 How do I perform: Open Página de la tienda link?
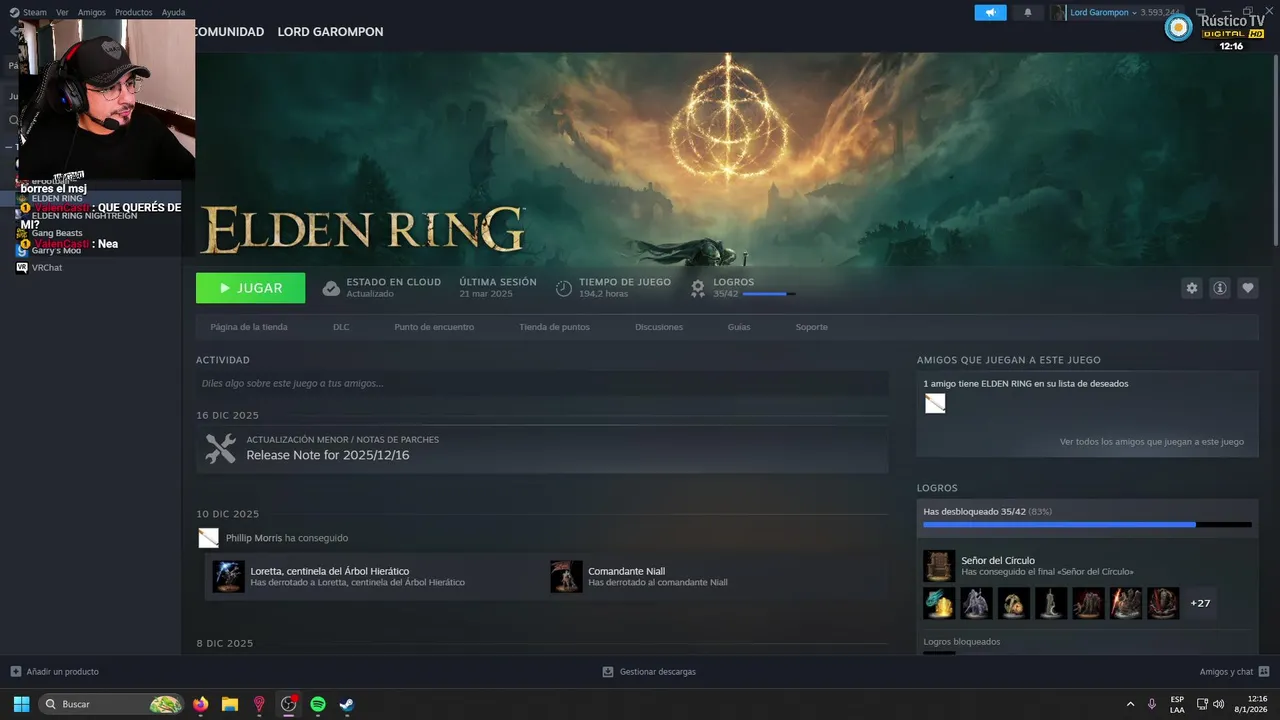click(249, 327)
